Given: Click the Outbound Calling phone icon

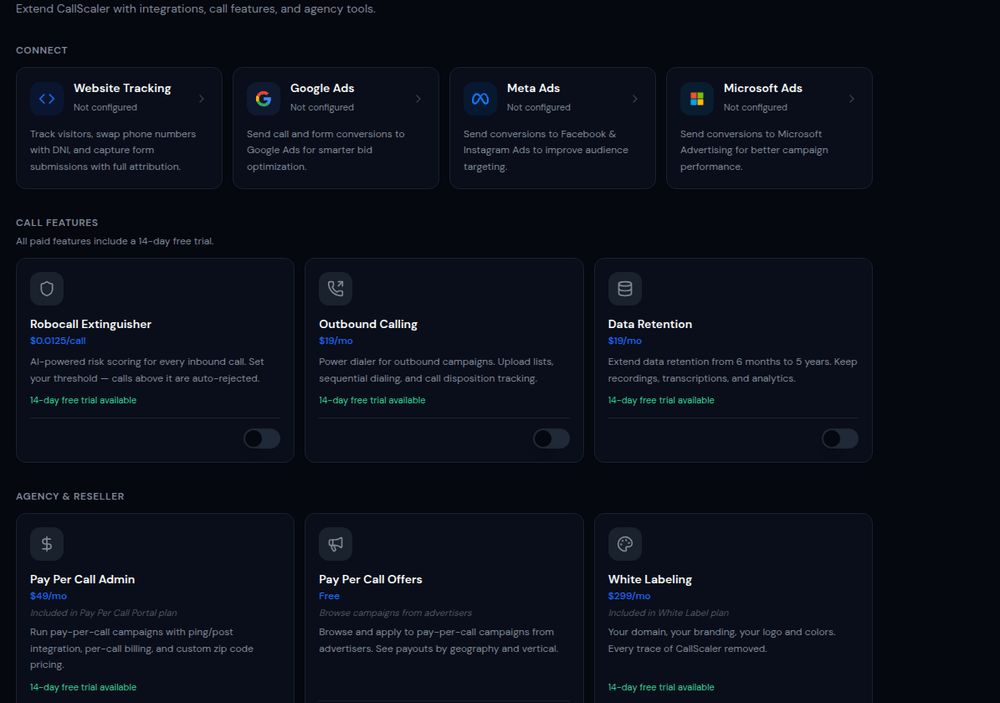Looking at the screenshot, I should (x=336, y=289).
